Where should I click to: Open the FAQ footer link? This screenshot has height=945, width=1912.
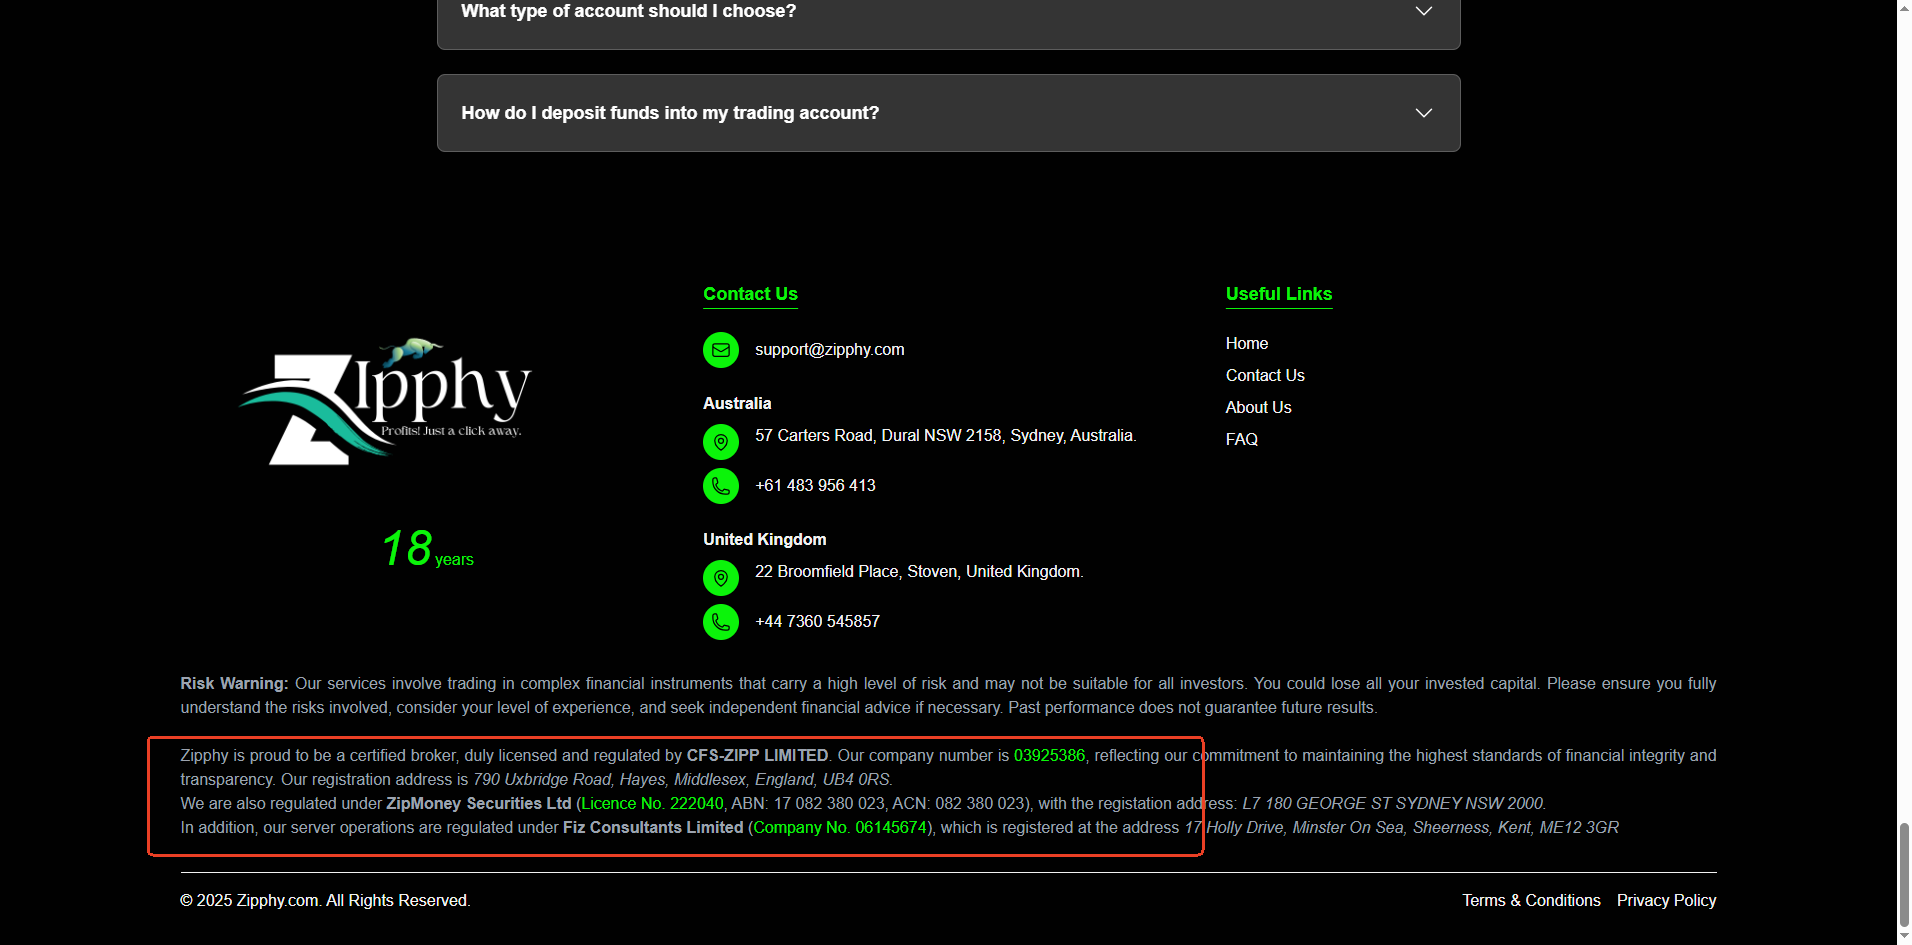[x=1242, y=439]
